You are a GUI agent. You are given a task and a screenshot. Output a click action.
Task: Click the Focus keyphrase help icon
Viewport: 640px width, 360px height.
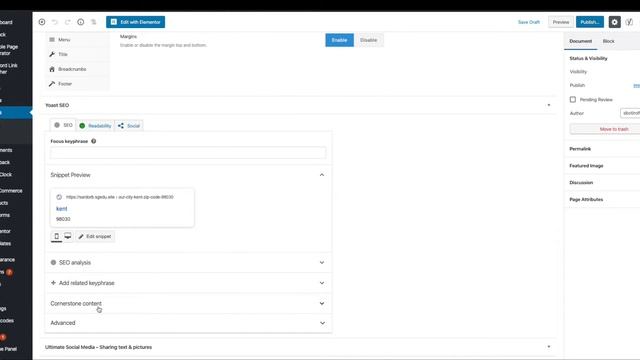click(93, 141)
